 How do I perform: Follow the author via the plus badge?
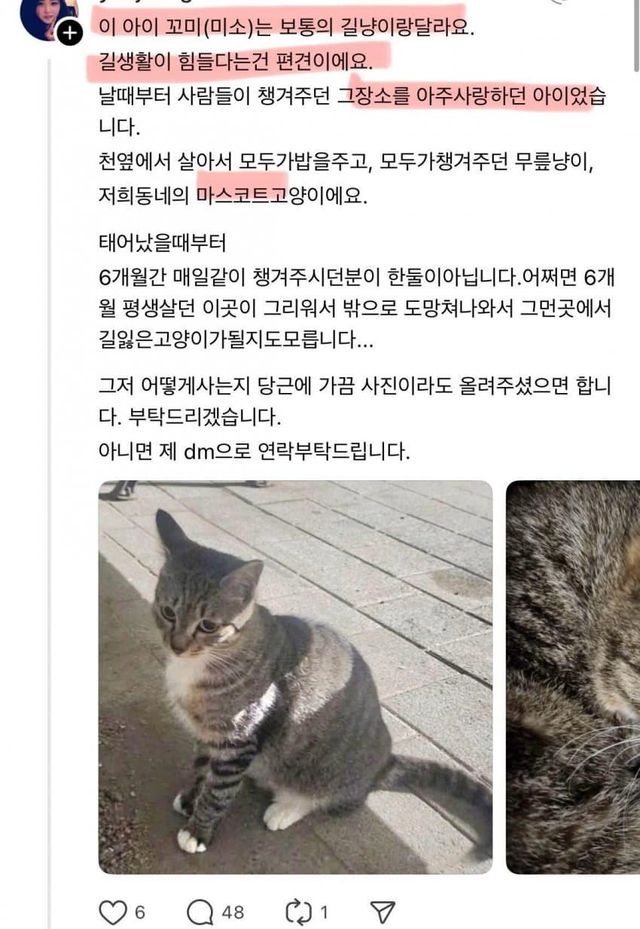pyautogui.click(x=70, y=33)
